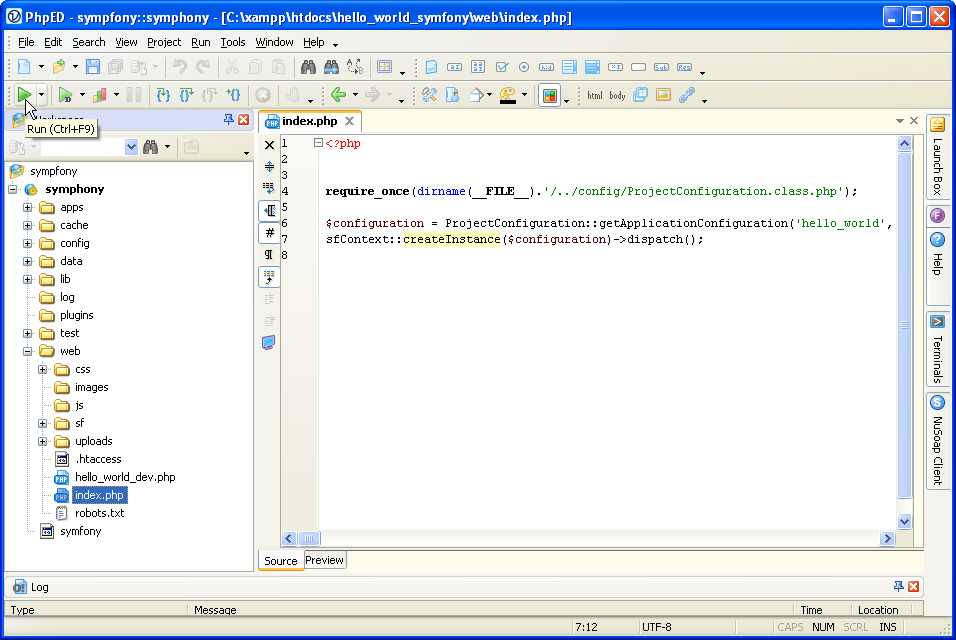
Task: Click the Save file icon
Action: click(x=93, y=68)
